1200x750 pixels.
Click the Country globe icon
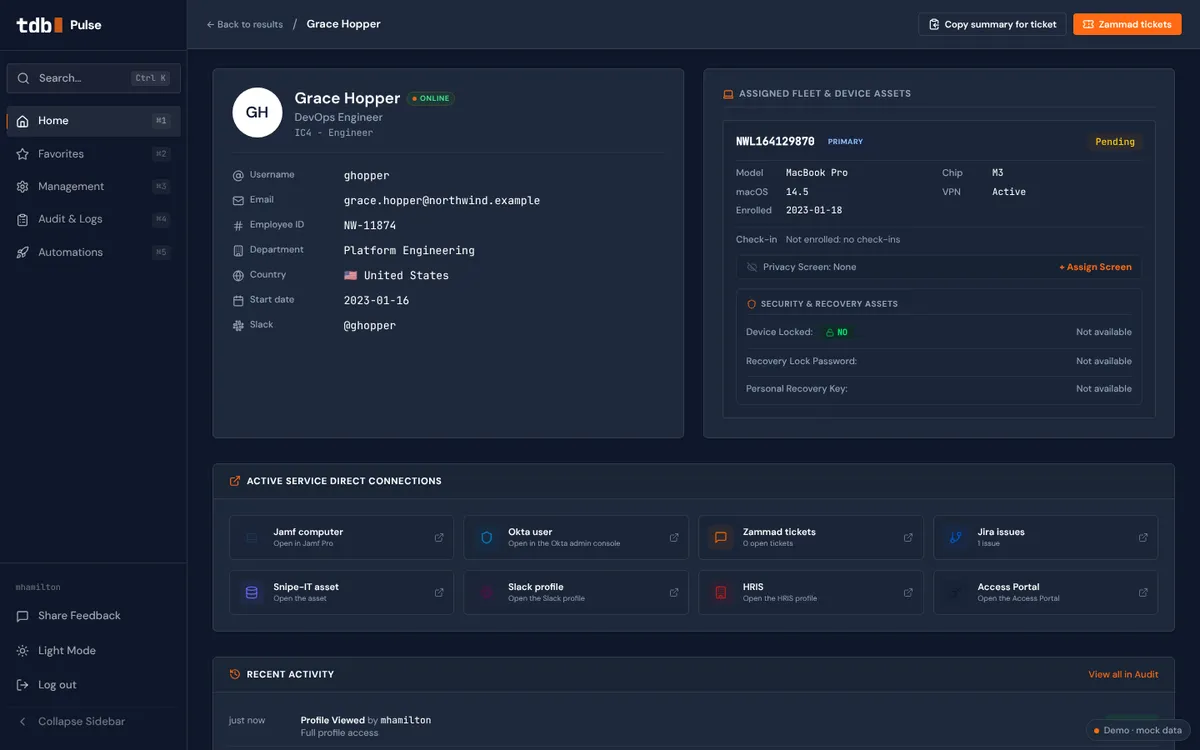pos(238,275)
